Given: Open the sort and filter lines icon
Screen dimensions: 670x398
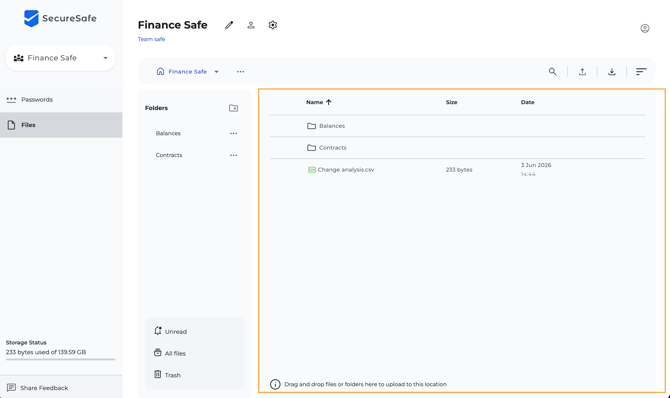Looking at the screenshot, I should tap(641, 71).
